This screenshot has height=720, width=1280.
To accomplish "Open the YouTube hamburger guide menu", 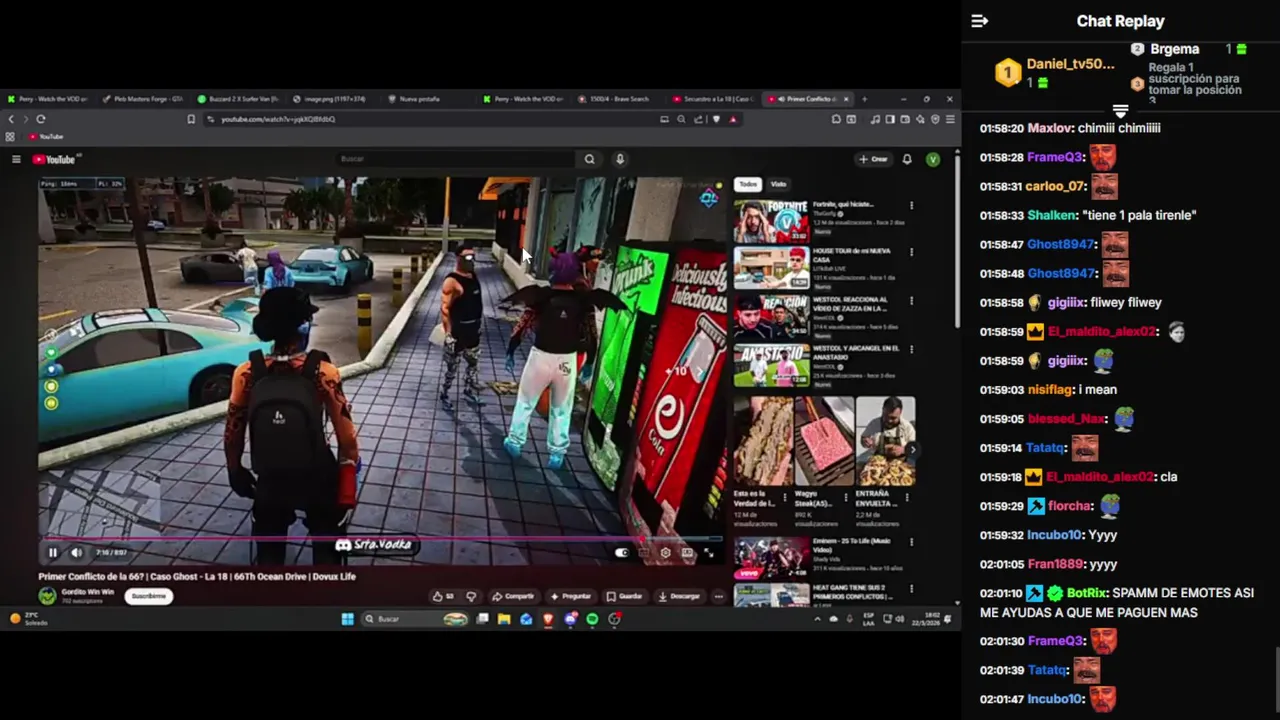I will [16, 159].
